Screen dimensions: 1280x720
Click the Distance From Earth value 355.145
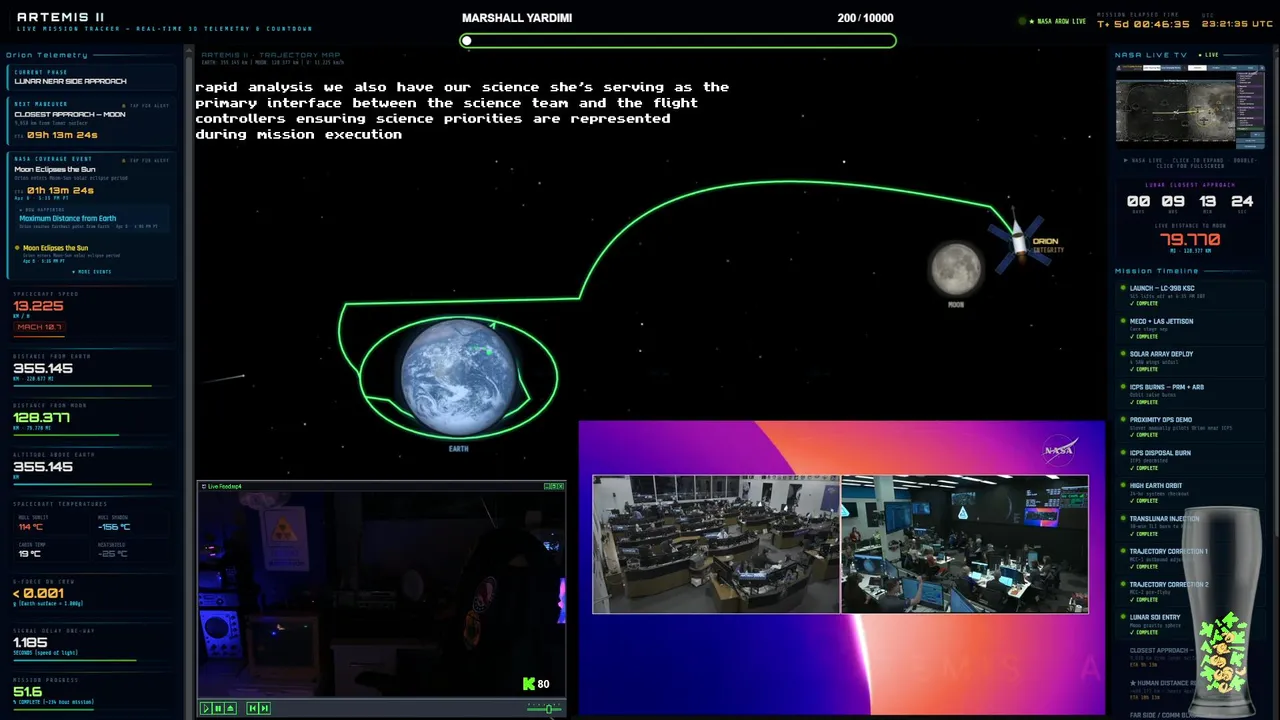coord(43,368)
